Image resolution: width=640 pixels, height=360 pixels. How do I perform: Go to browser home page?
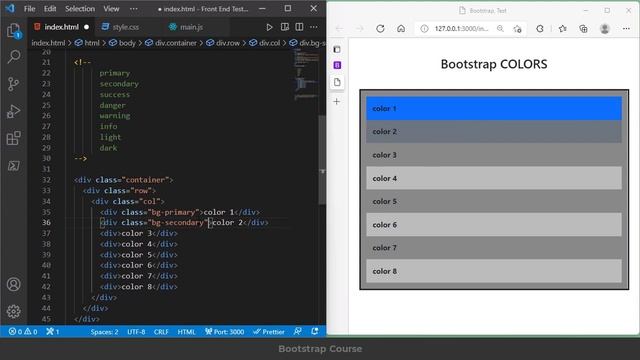pyautogui.click(x=401, y=29)
